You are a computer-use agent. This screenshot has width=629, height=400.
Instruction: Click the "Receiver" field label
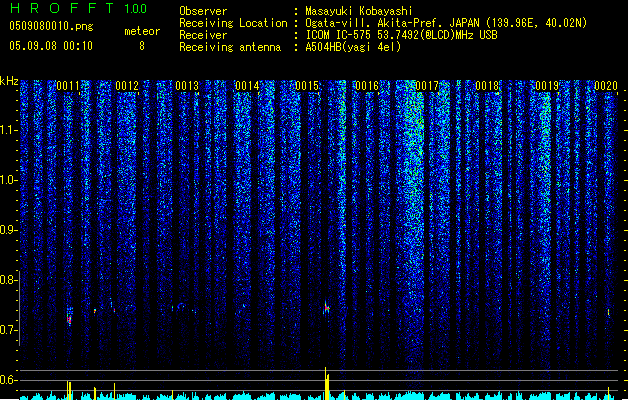[x=203, y=35]
